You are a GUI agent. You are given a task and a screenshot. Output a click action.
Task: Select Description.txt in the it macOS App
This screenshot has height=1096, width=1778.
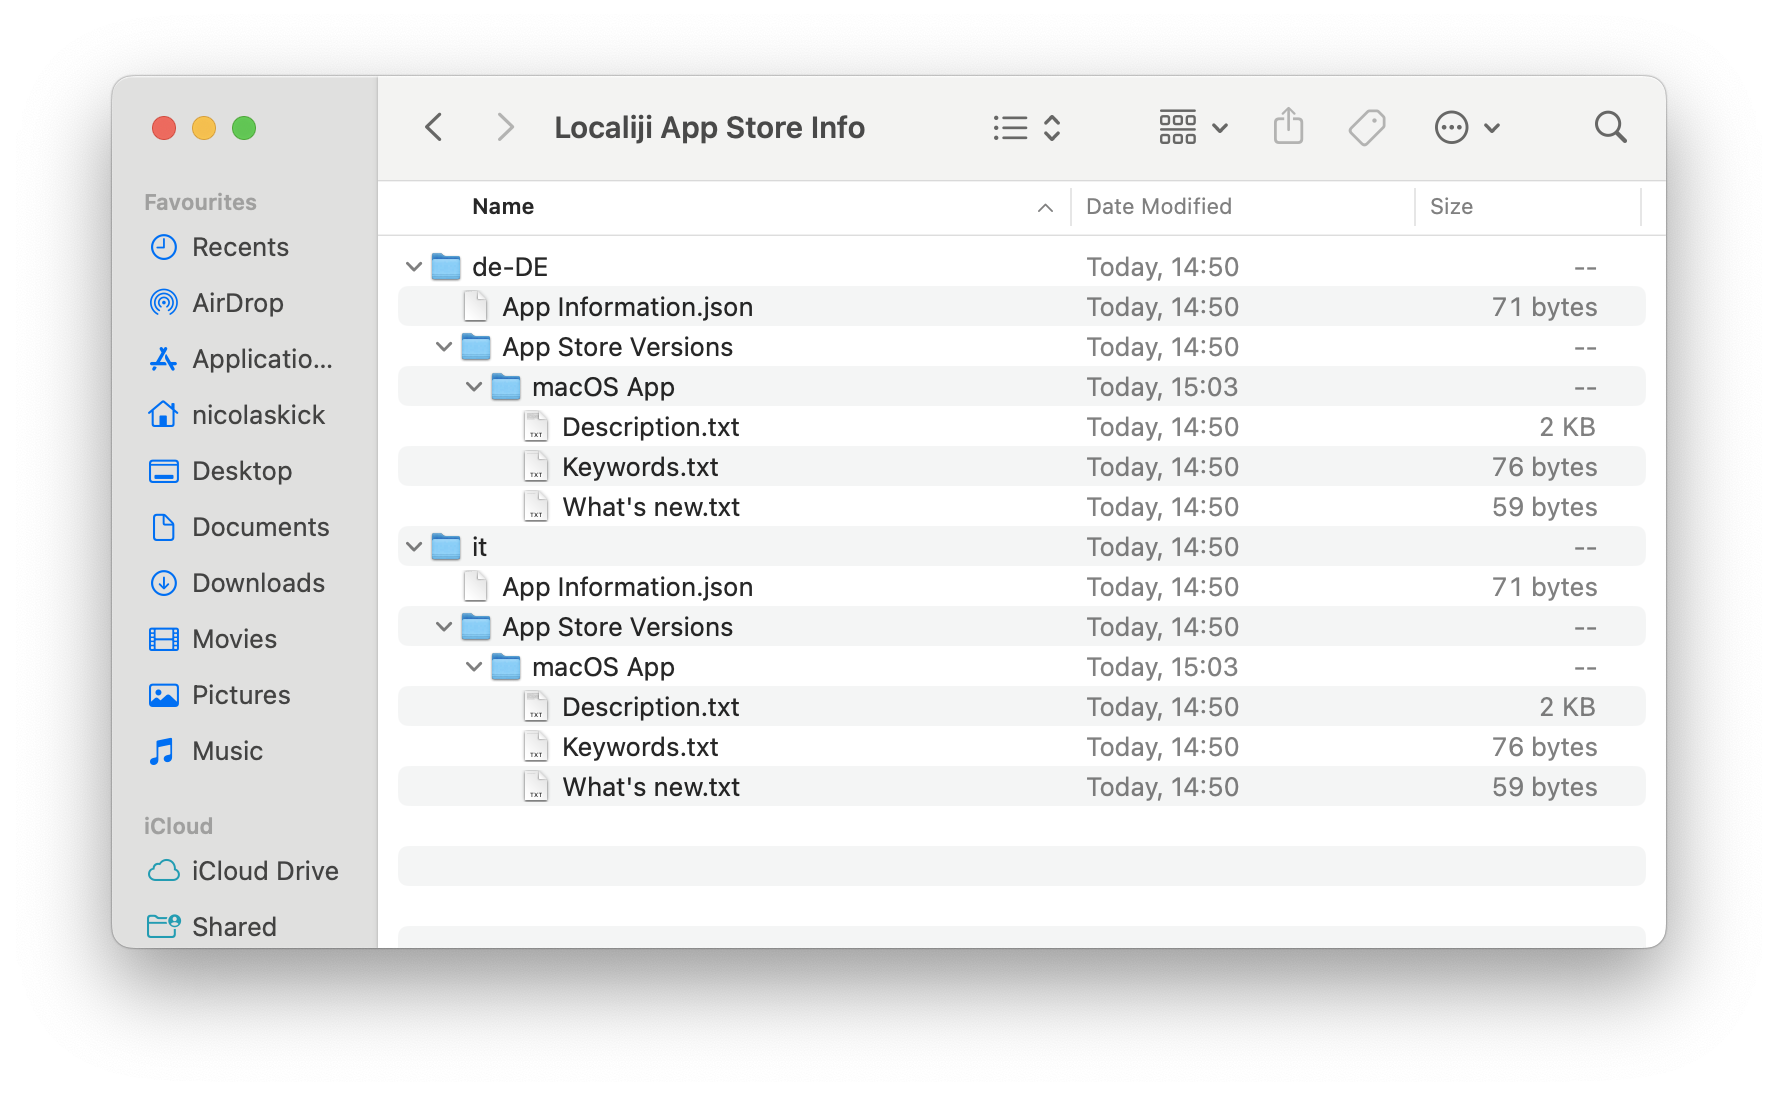1022,707
